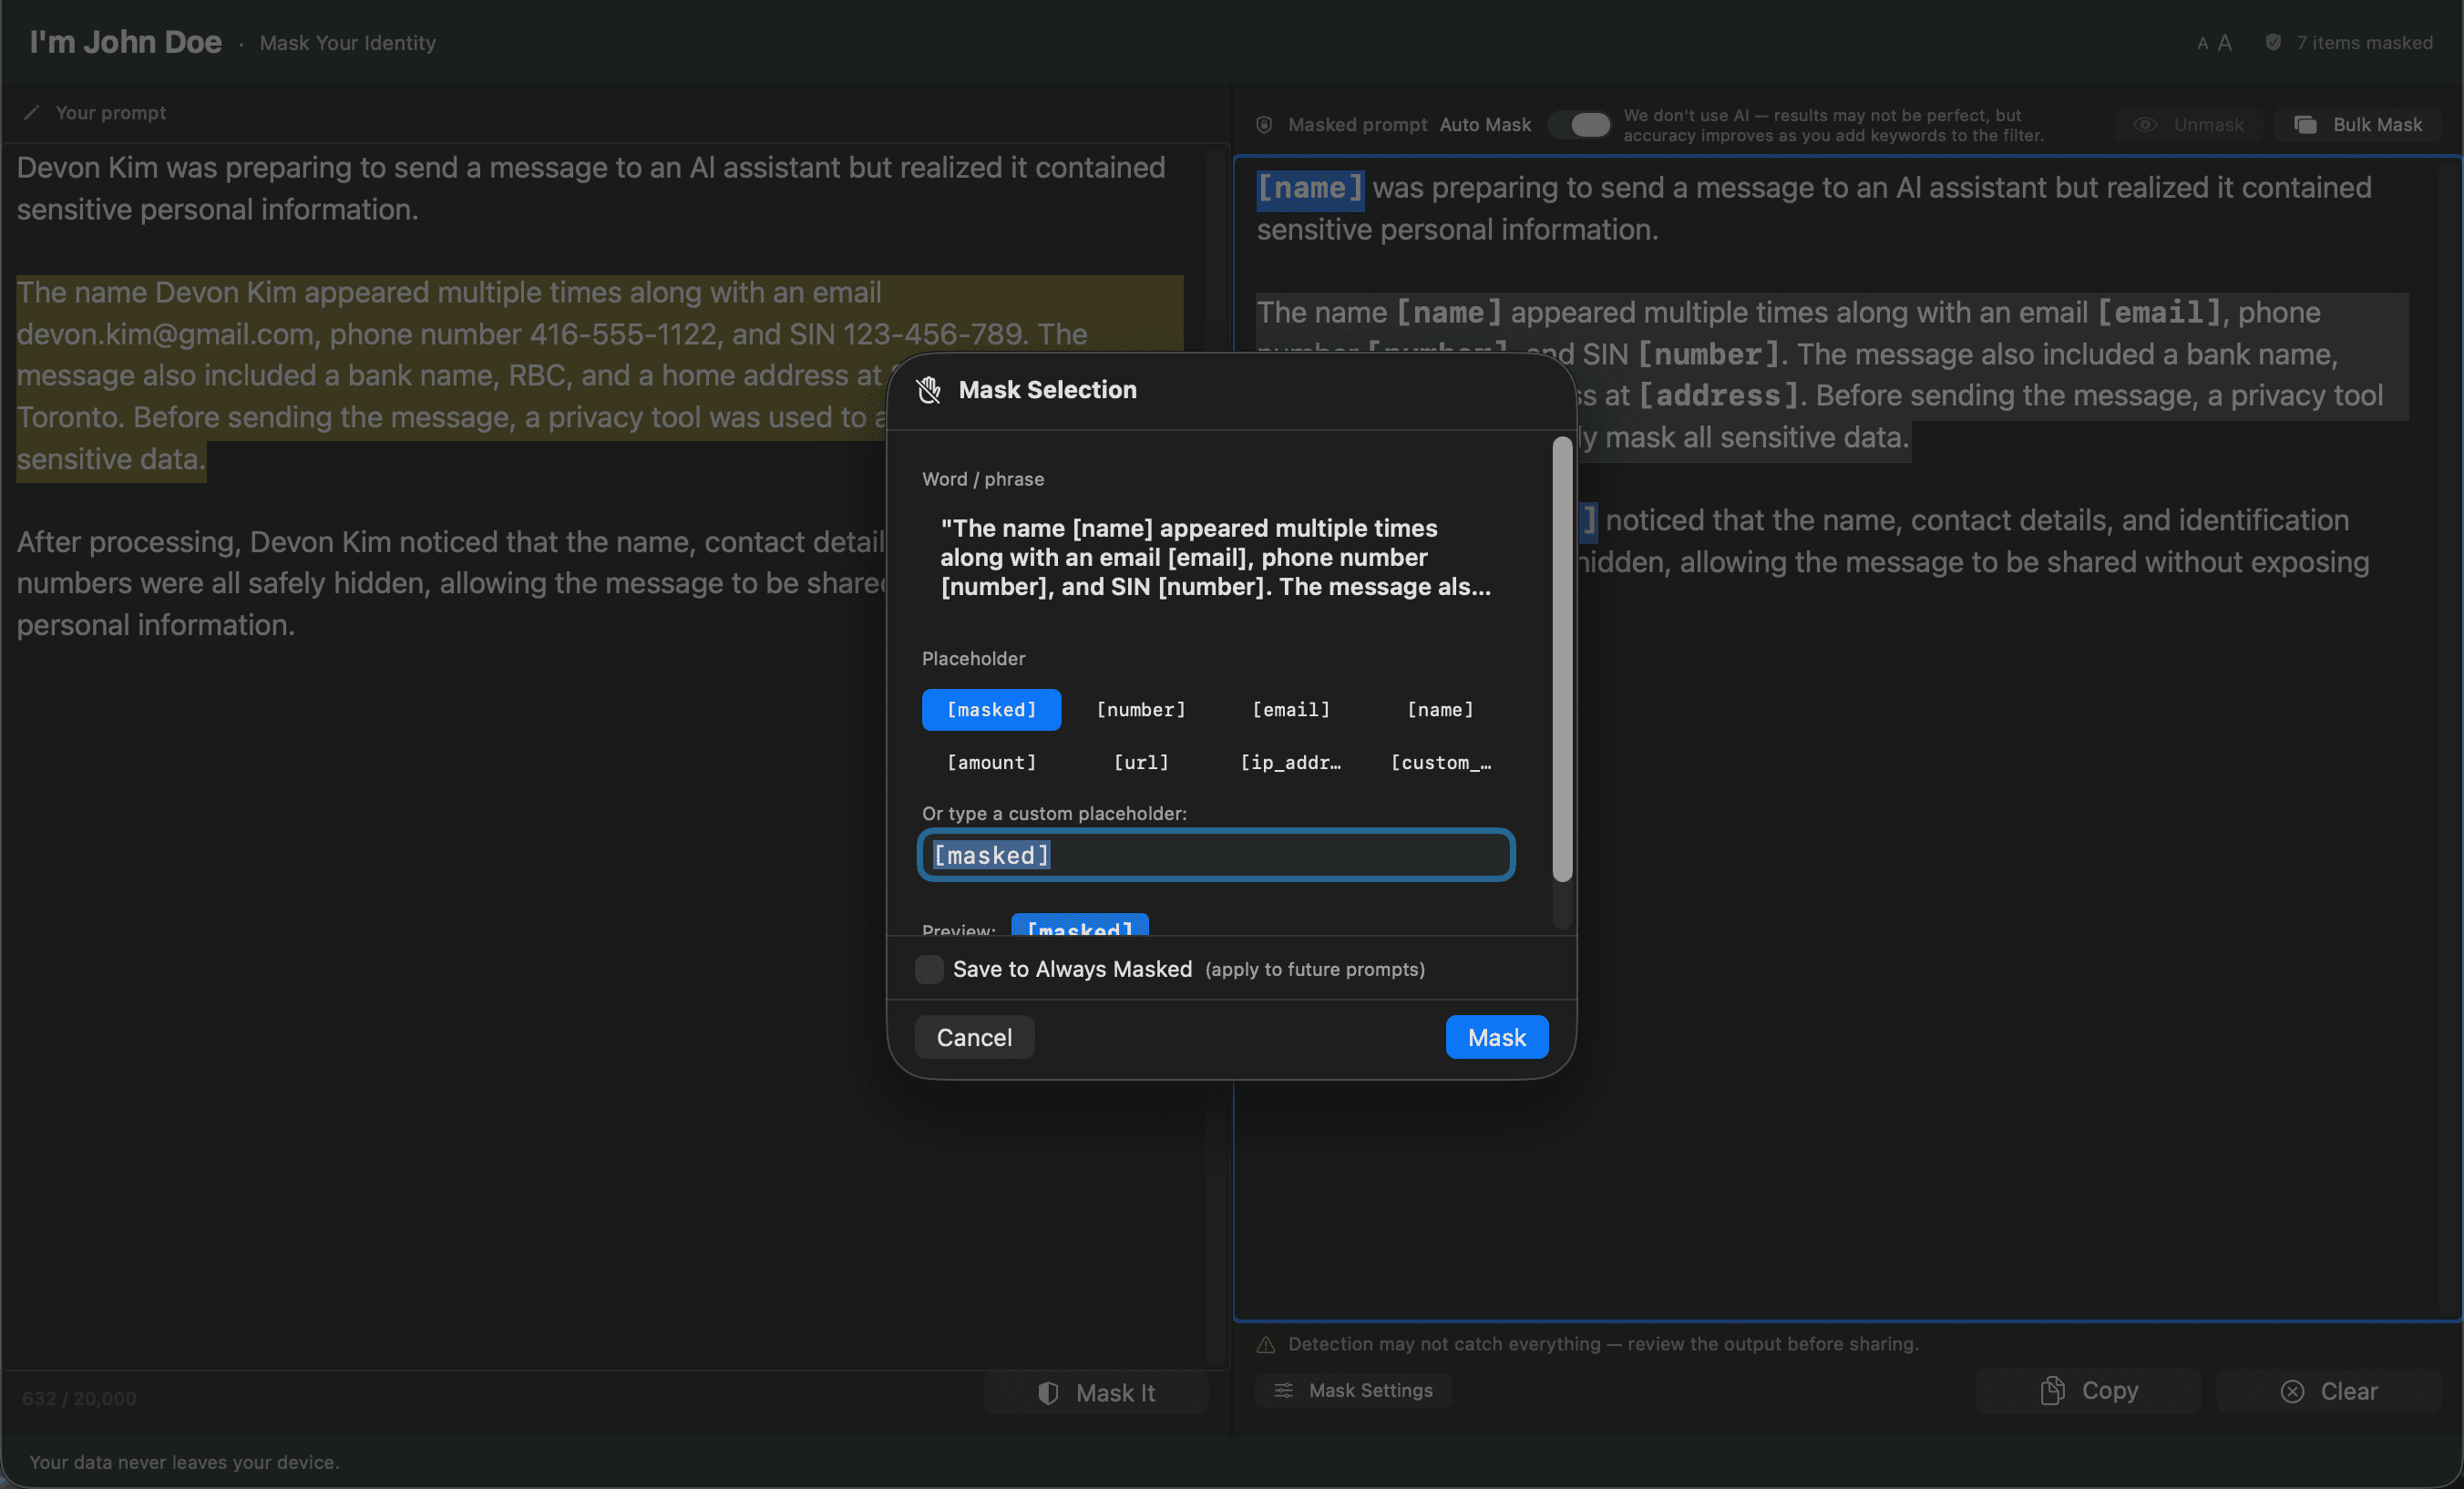2464x1489 pixels.
Task: Confirm with the Mask button
Action: 1496,1037
